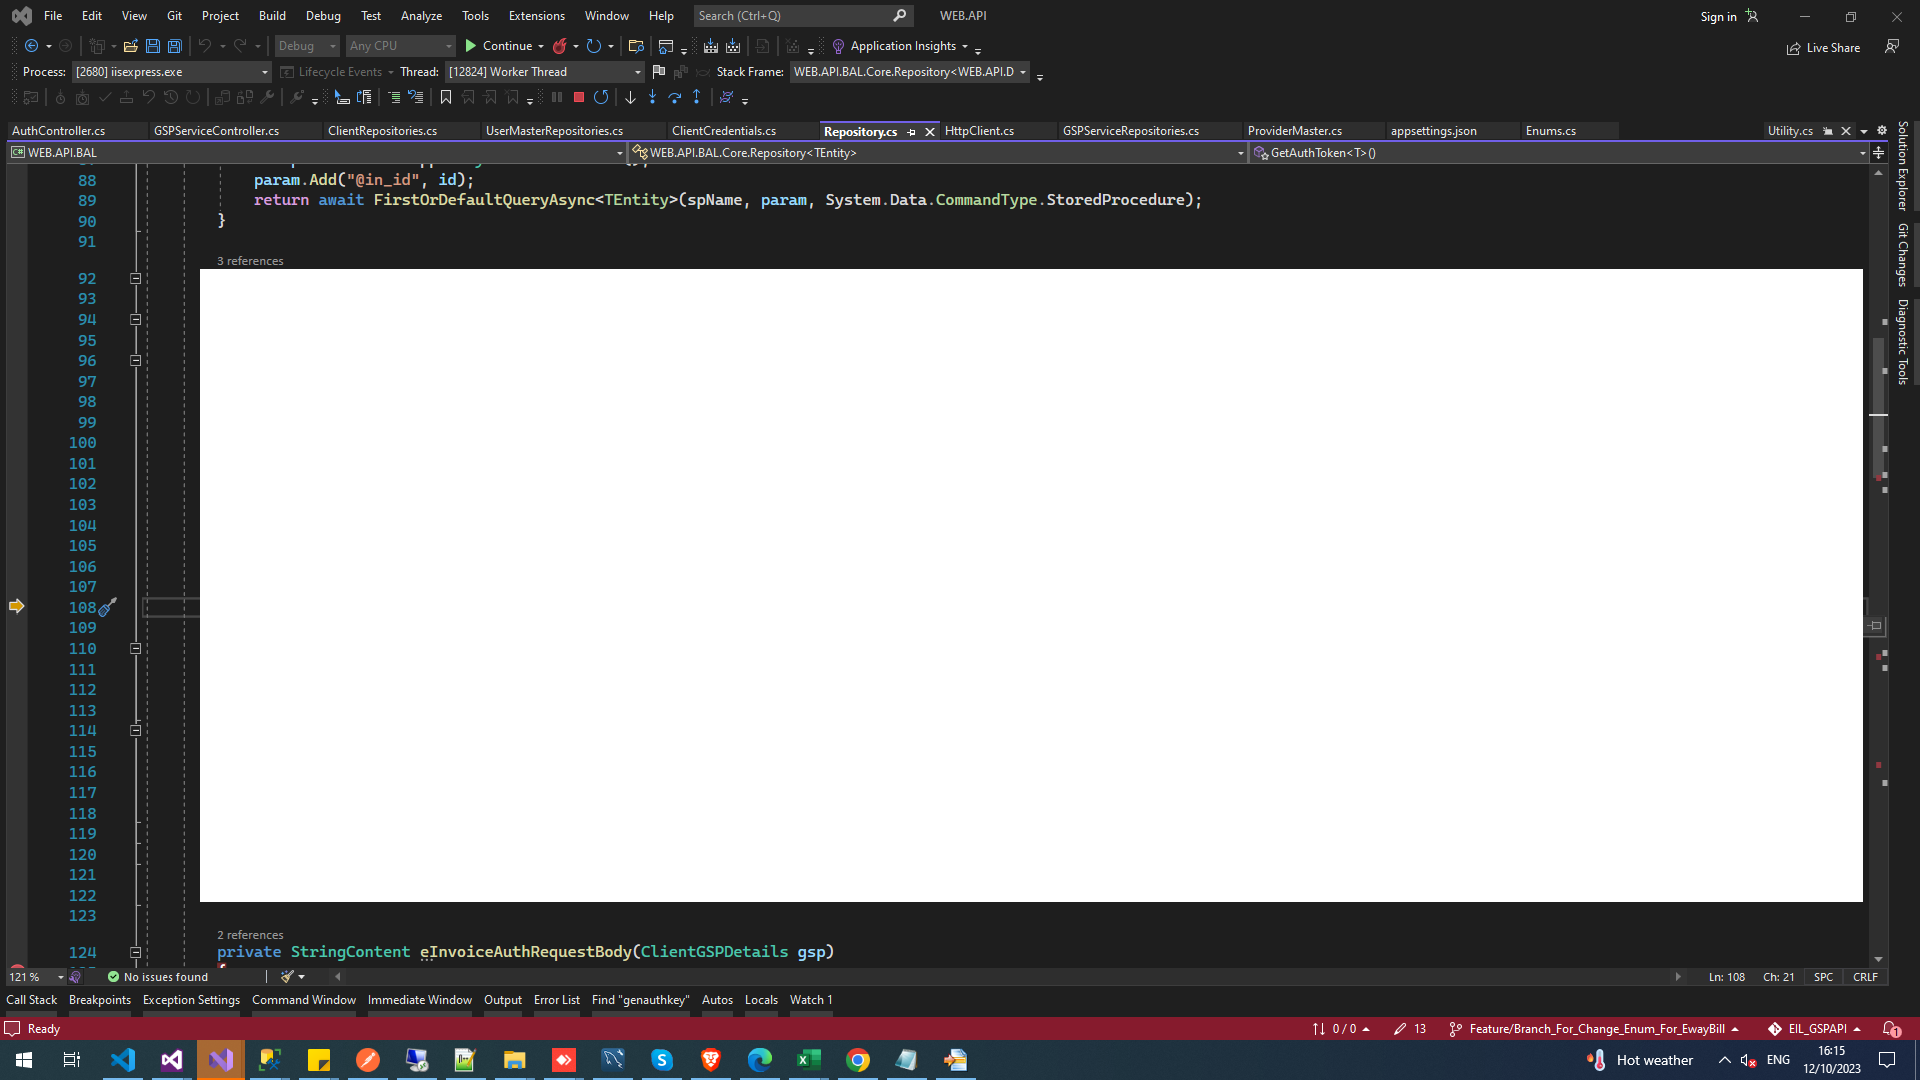Open the Debug menu

322,16
